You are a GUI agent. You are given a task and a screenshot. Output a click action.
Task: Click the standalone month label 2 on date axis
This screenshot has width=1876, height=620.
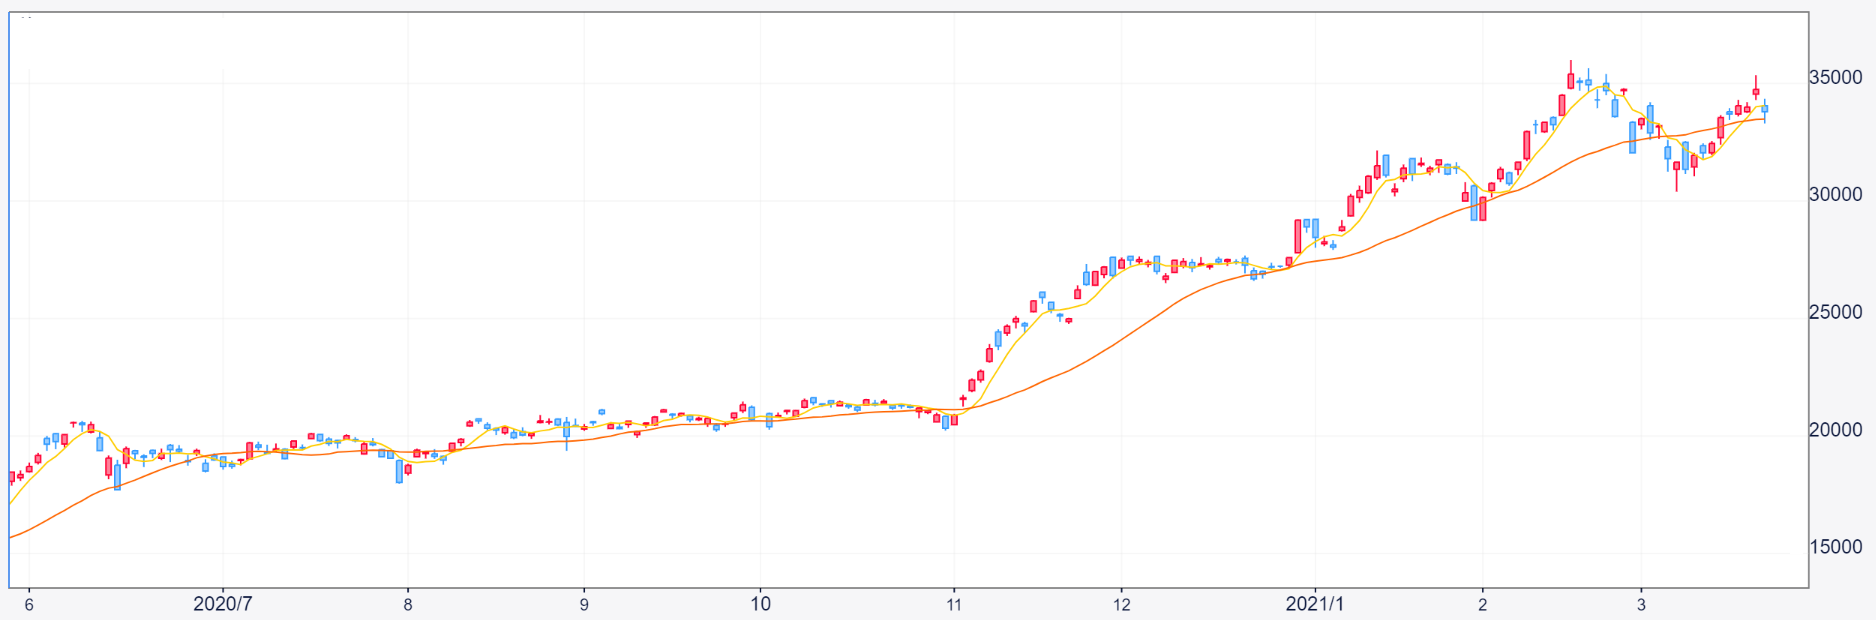pyautogui.click(x=1483, y=604)
